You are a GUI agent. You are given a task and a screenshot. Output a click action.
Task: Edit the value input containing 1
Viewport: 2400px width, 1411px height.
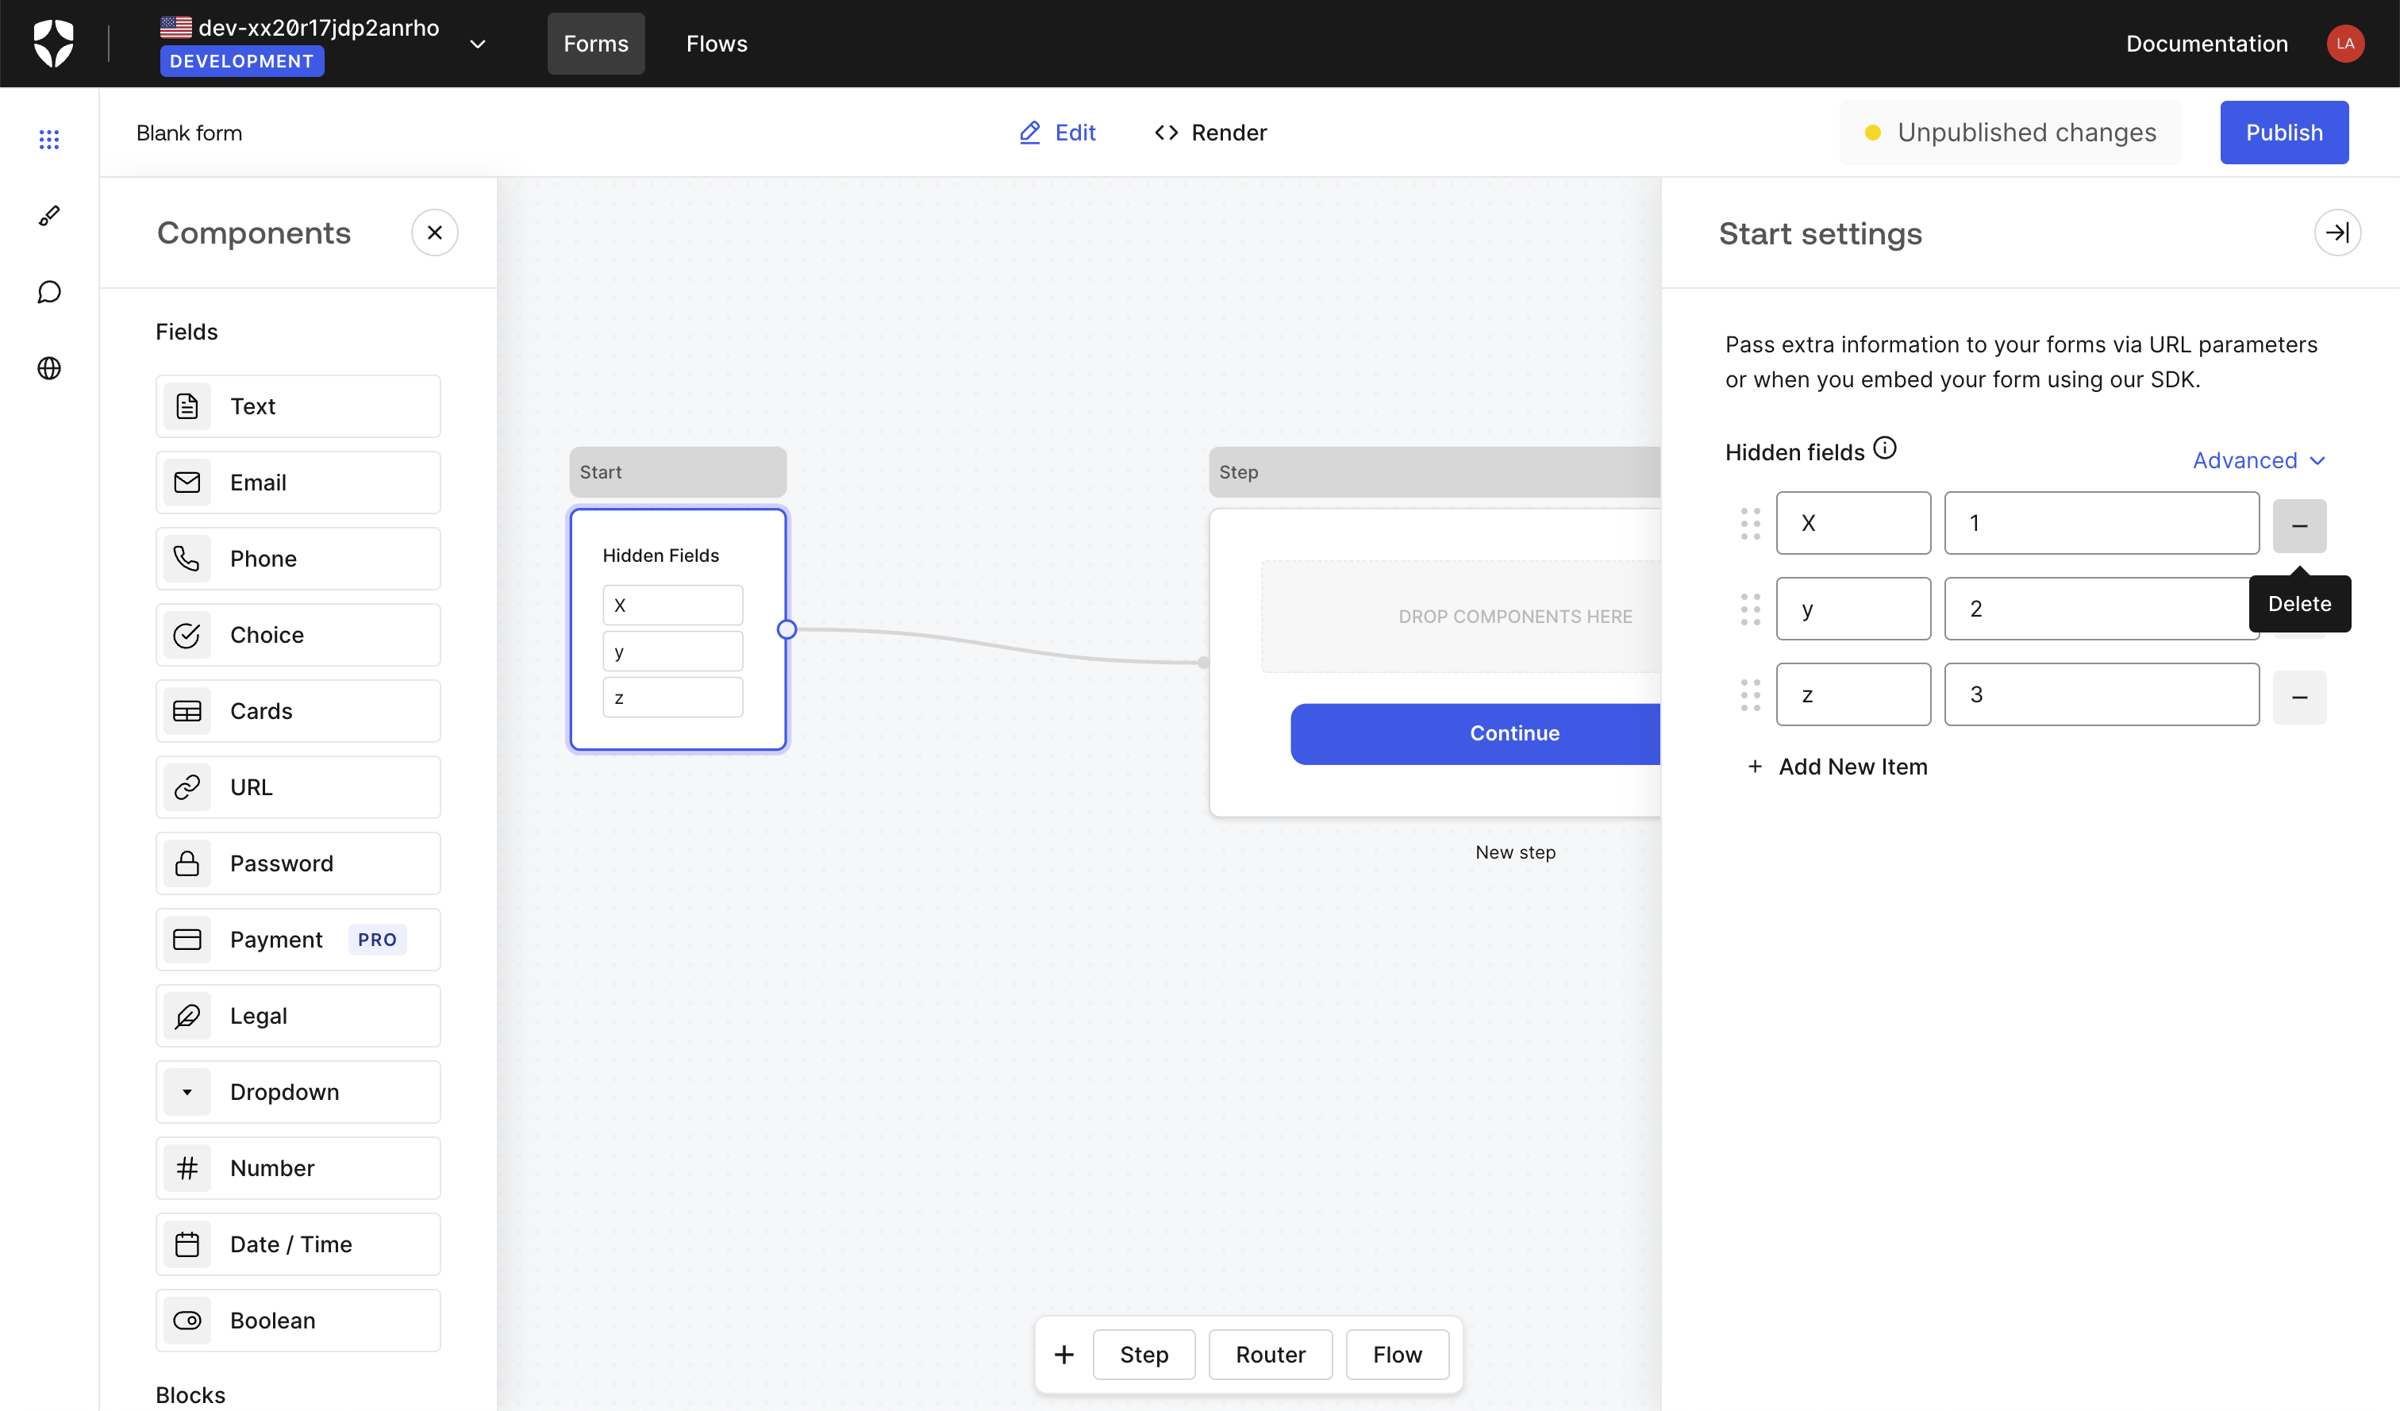(x=2101, y=523)
